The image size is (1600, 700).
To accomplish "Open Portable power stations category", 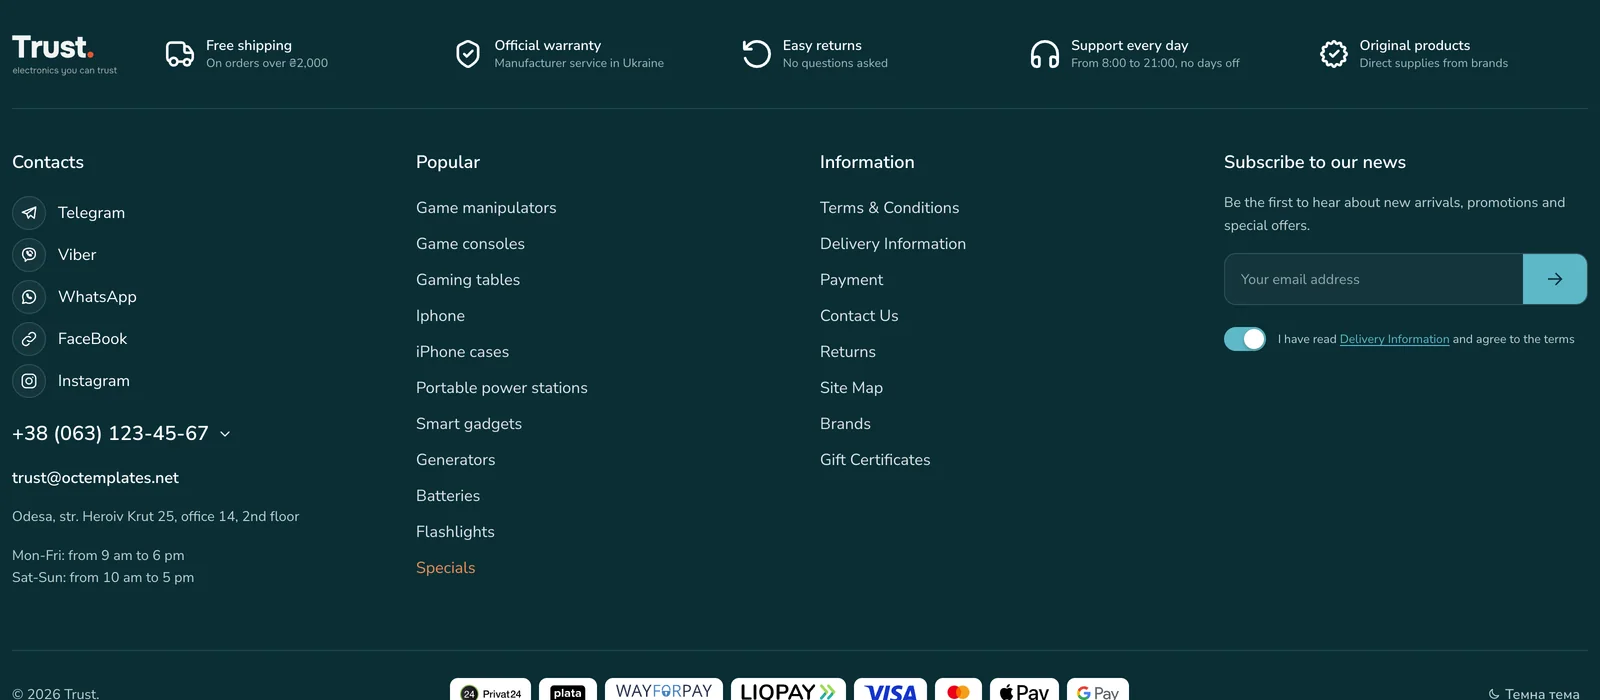I will click(502, 388).
